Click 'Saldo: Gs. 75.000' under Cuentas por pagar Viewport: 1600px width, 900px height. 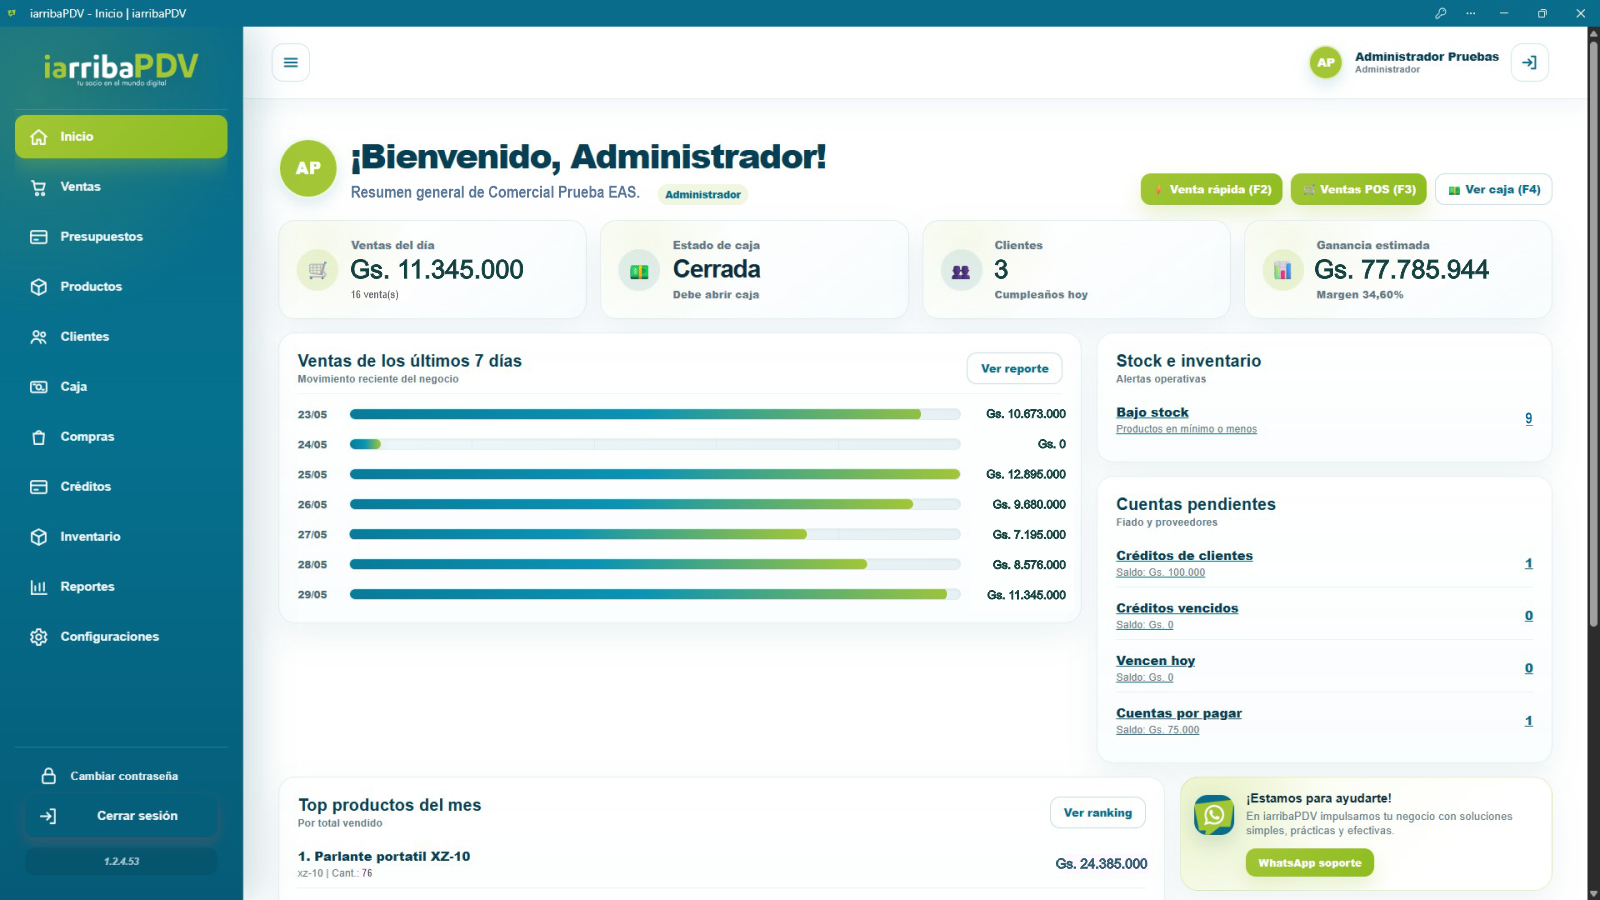click(1157, 730)
